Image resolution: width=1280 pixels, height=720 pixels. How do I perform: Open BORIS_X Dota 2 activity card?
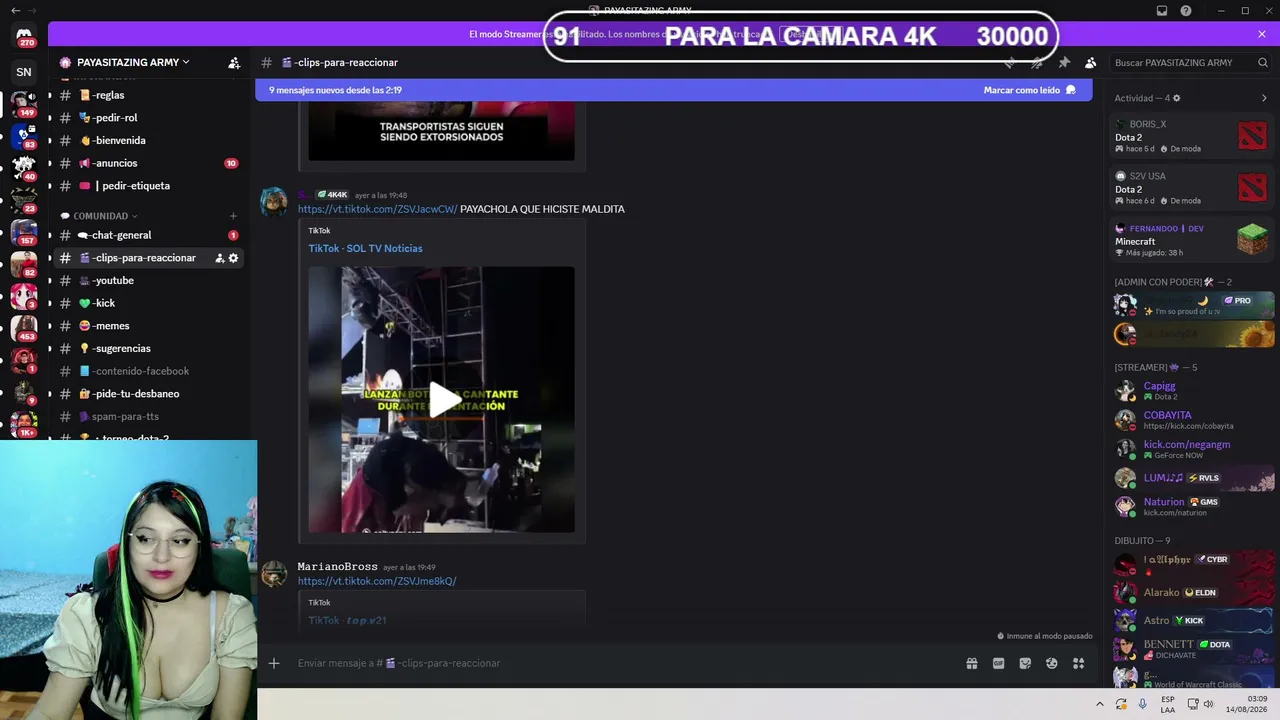(1191, 136)
